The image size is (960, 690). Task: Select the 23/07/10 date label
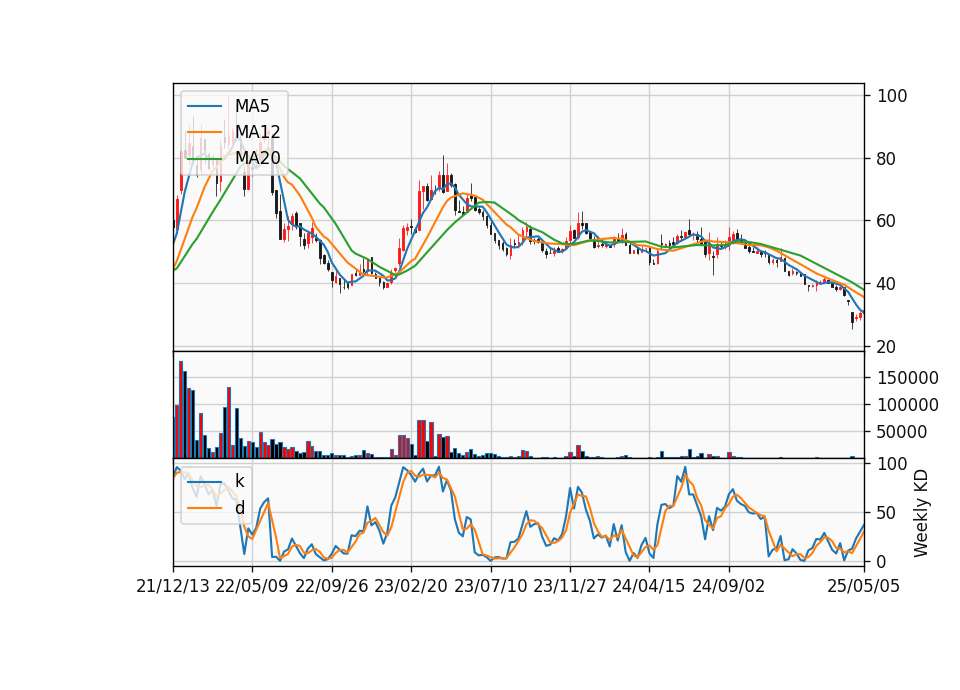490,586
